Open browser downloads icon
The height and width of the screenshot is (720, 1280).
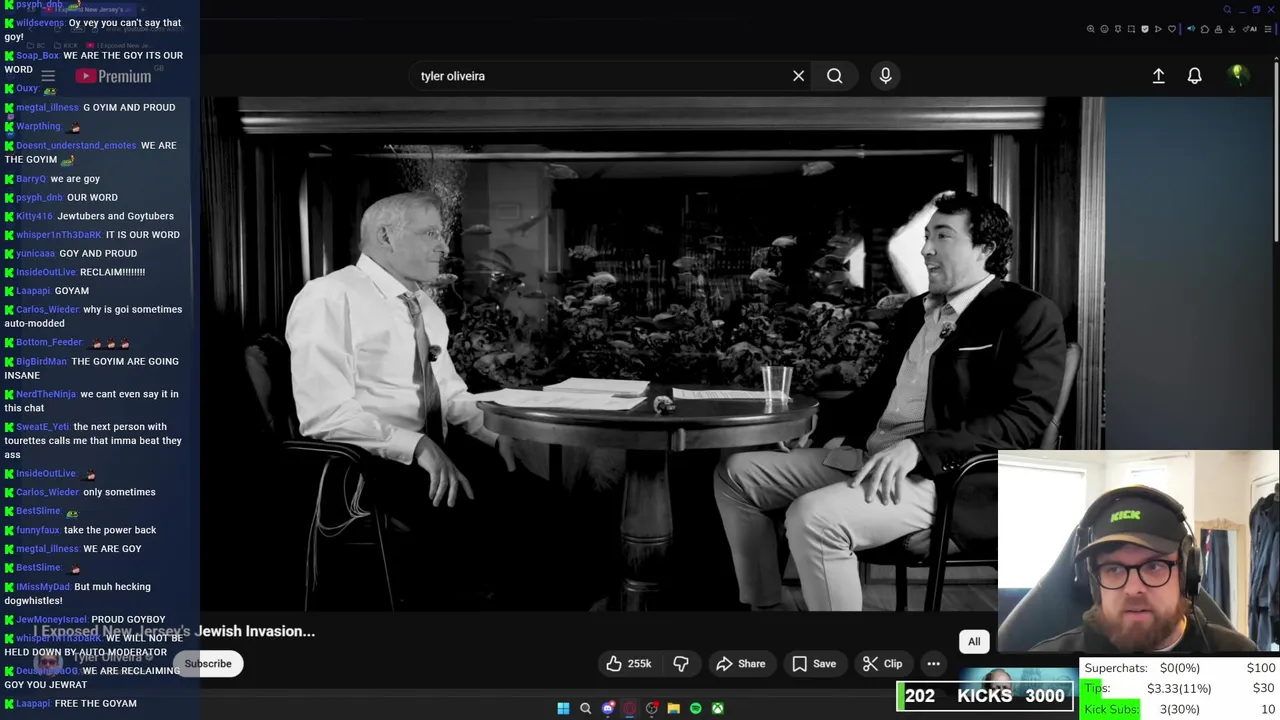[x=1232, y=29]
